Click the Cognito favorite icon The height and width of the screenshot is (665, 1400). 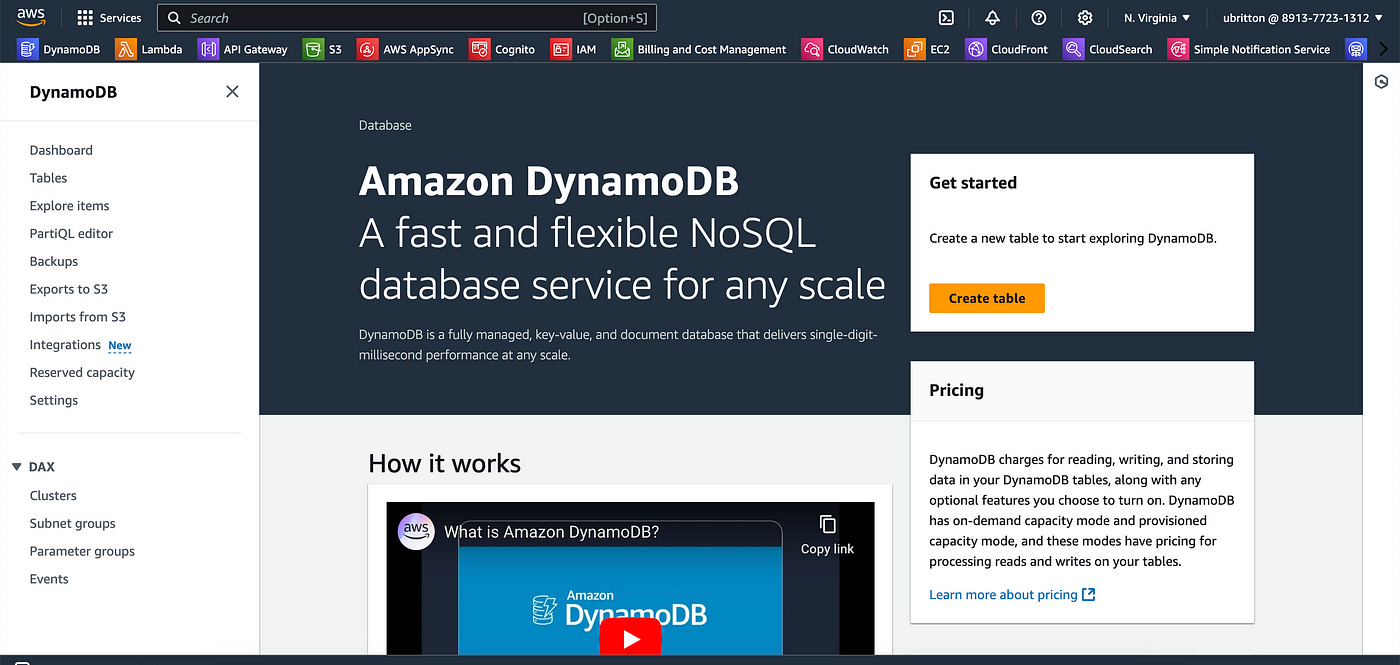480,49
